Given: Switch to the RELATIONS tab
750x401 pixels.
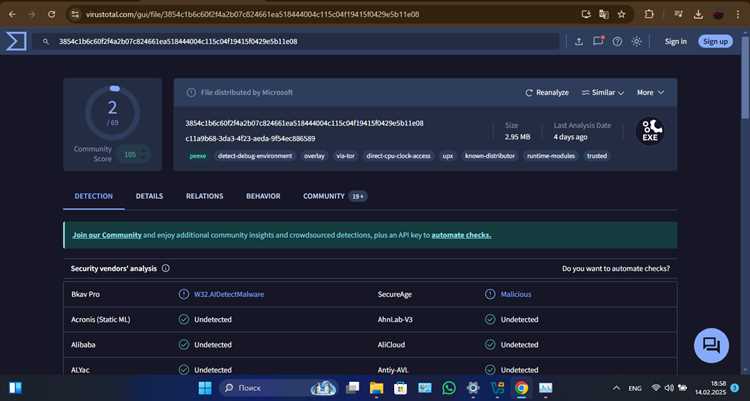Looking at the screenshot, I should point(205,196).
